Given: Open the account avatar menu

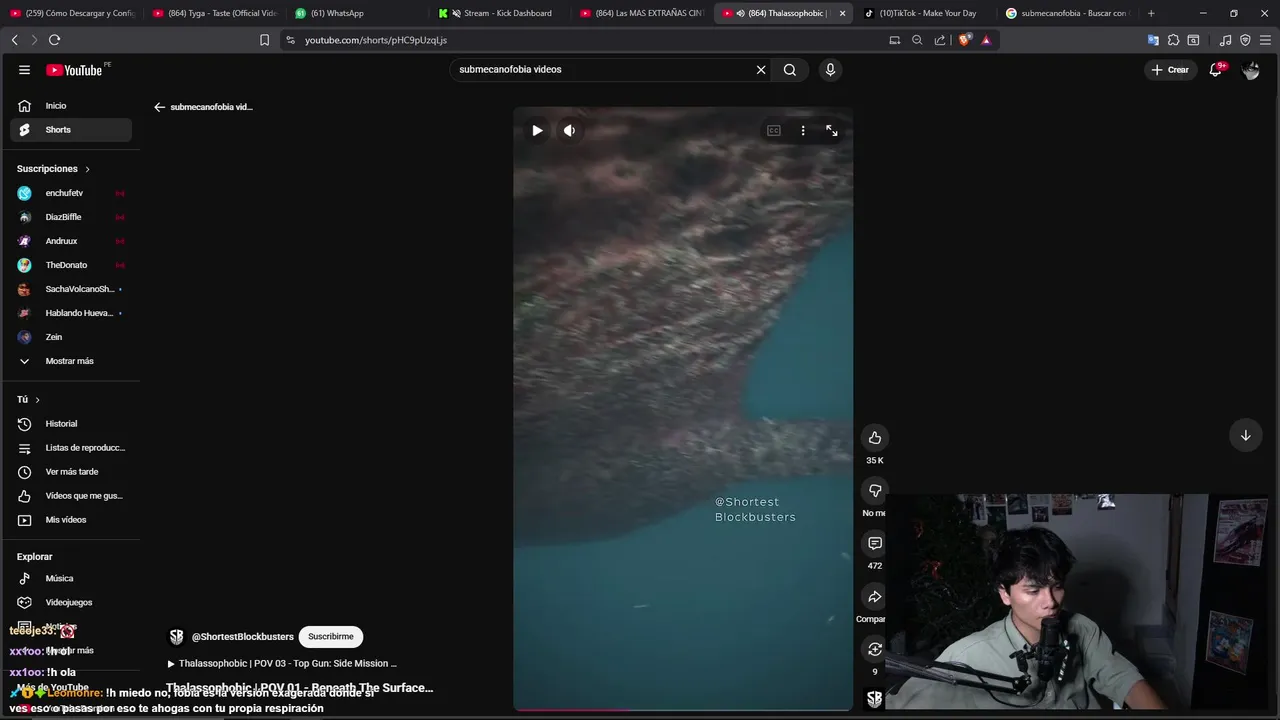Looking at the screenshot, I should pos(1251,70).
